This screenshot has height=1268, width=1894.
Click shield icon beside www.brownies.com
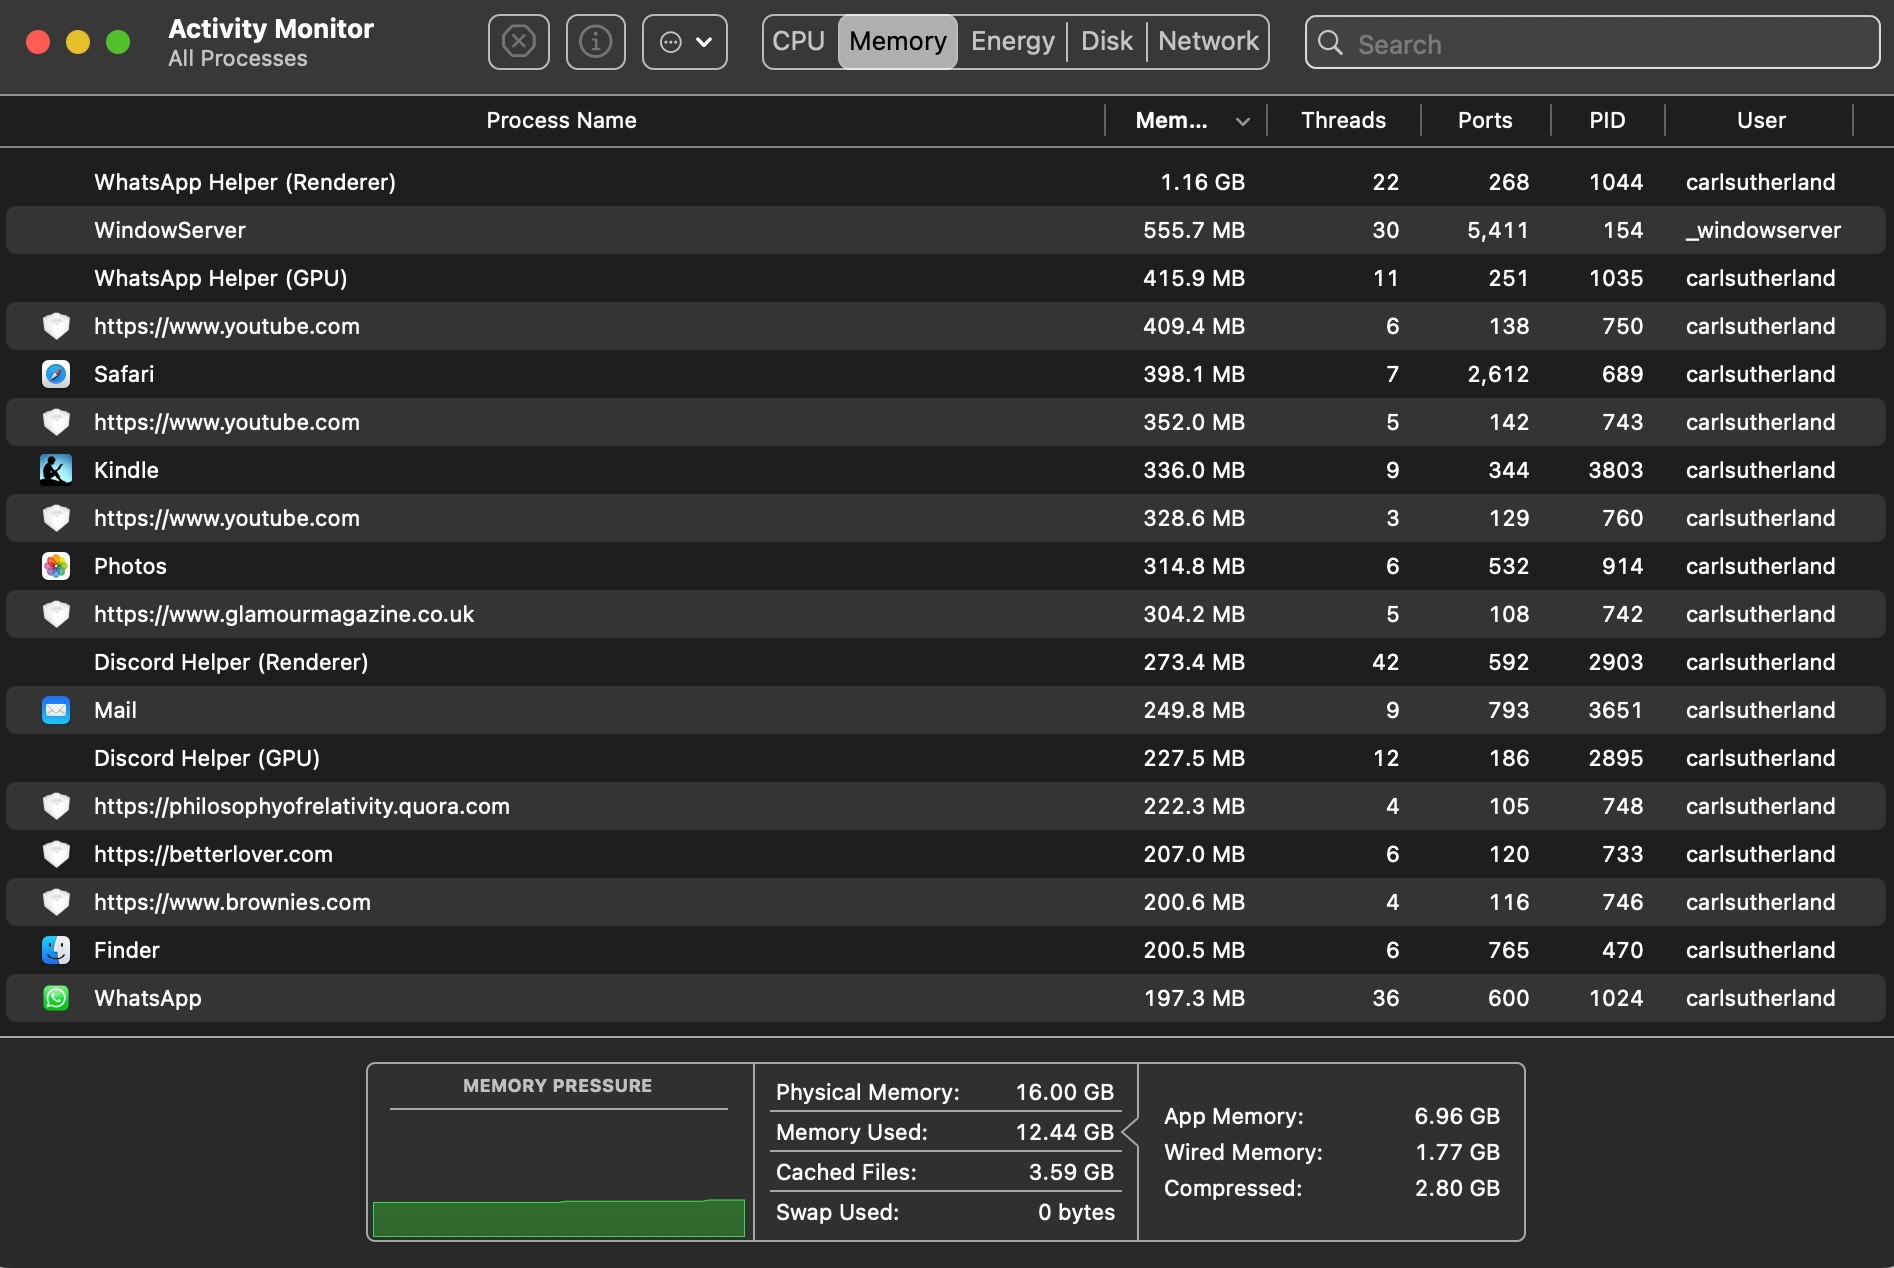pos(56,902)
